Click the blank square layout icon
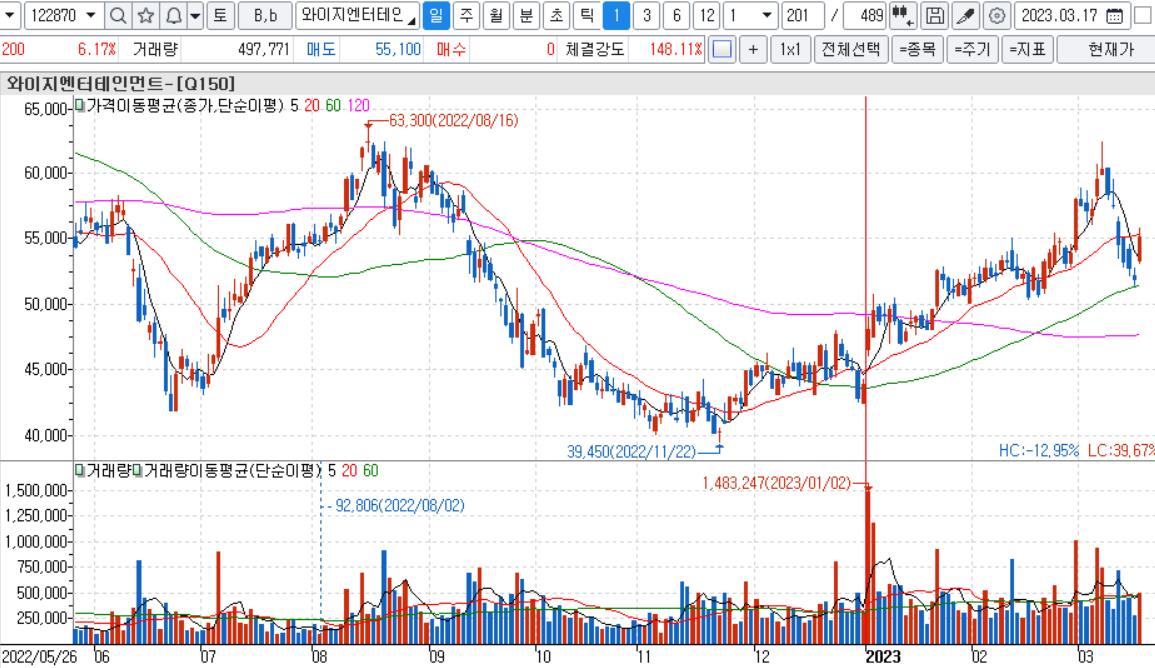Screen dimensions: 1155x668 click(722, 49)
